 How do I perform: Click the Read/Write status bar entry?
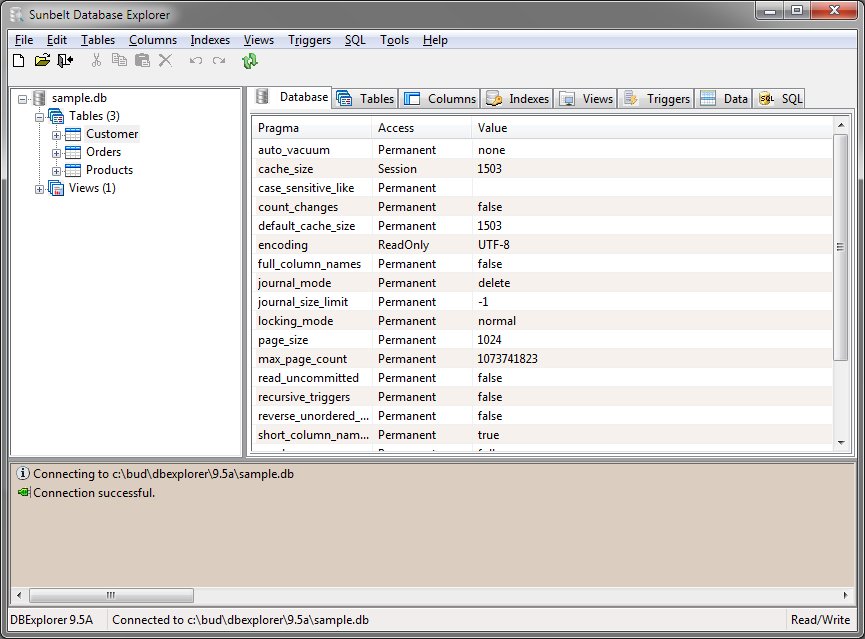[820, 620]
